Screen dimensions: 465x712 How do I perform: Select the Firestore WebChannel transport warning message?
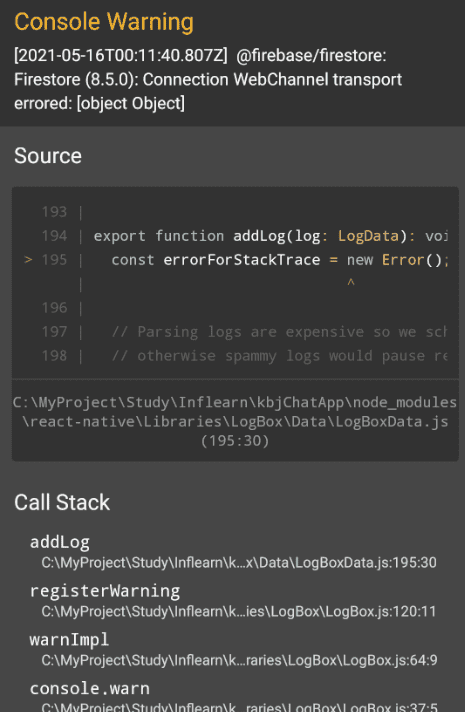tap(208, 79)
